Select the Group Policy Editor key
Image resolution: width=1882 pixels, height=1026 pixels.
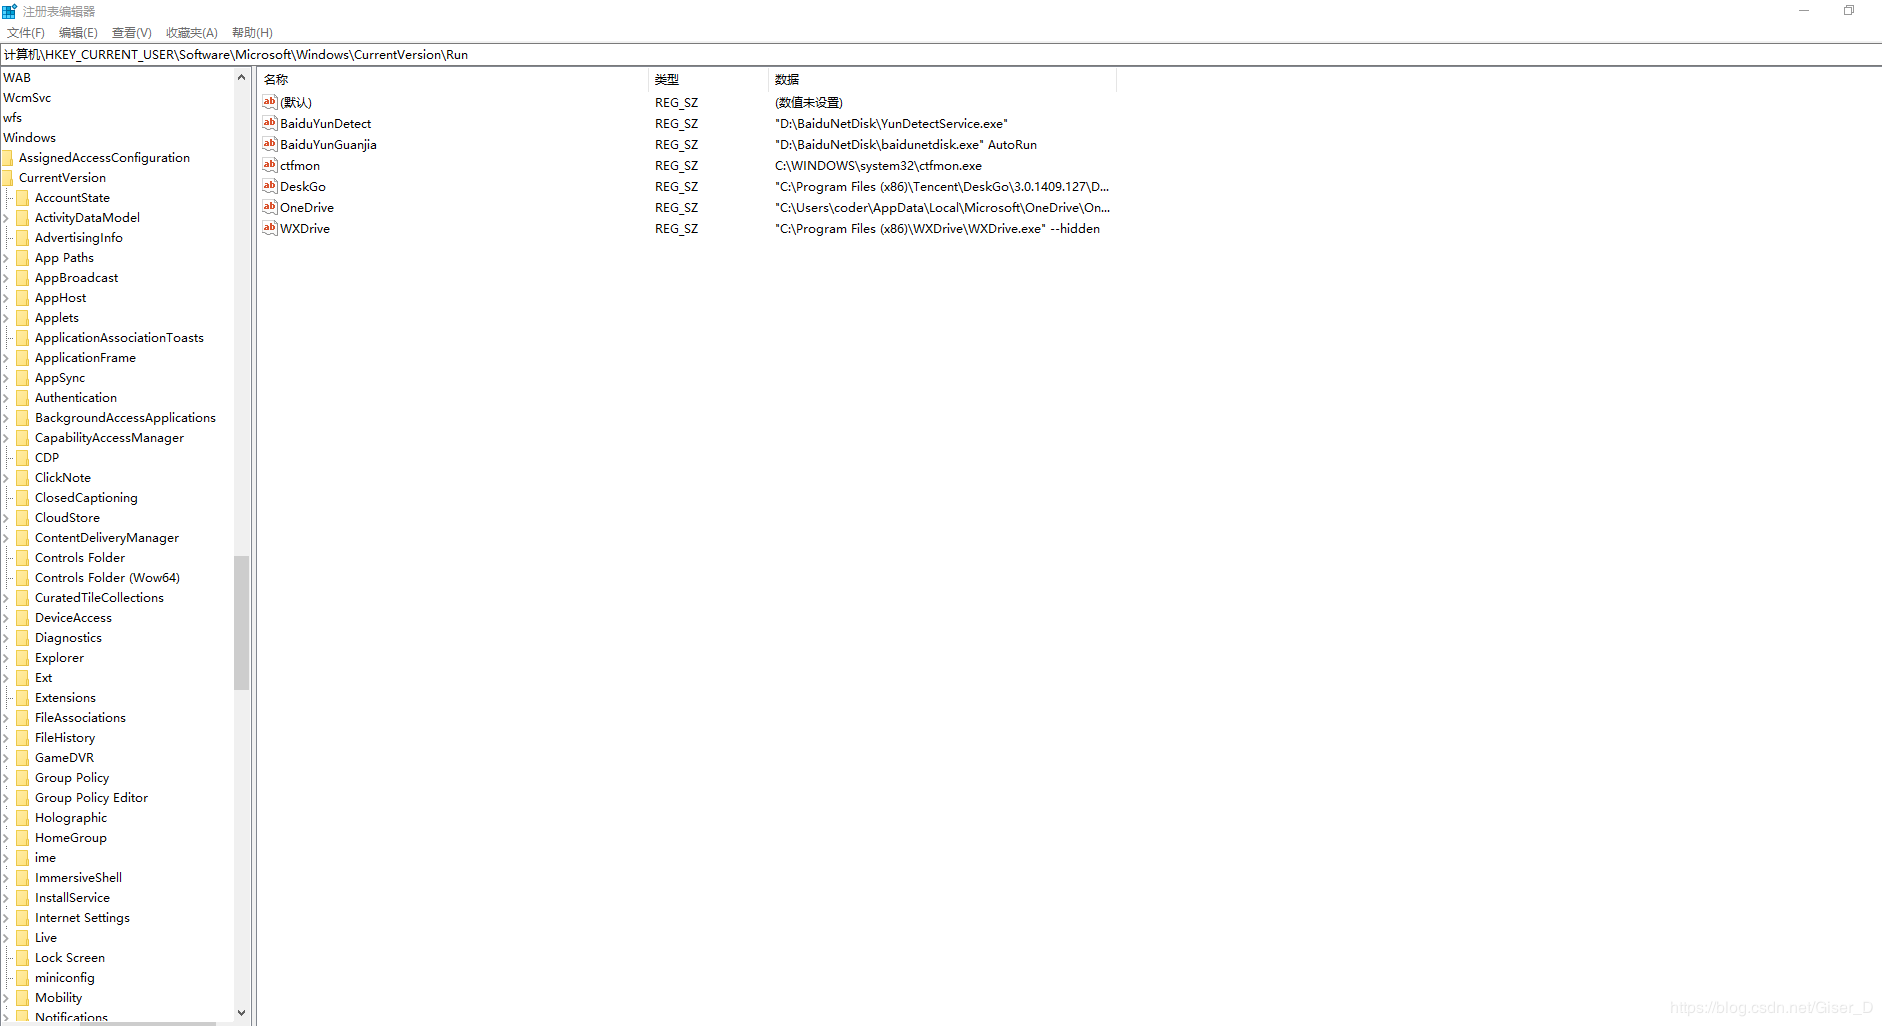(91, 798)
